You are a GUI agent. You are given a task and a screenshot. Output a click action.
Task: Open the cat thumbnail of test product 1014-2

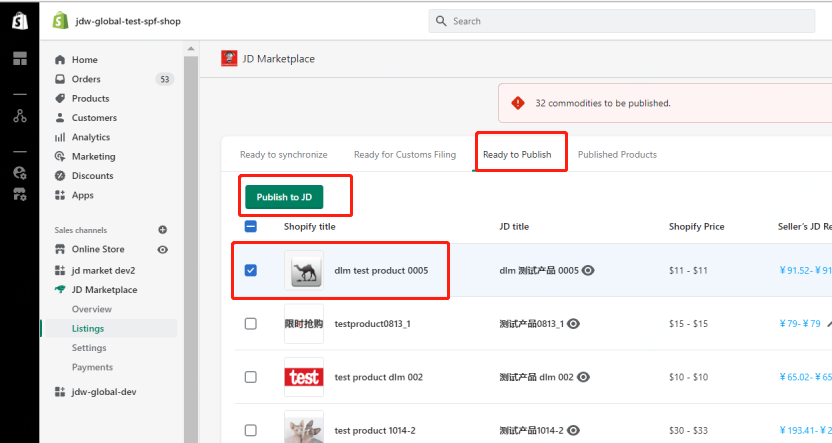pos(304,428)
